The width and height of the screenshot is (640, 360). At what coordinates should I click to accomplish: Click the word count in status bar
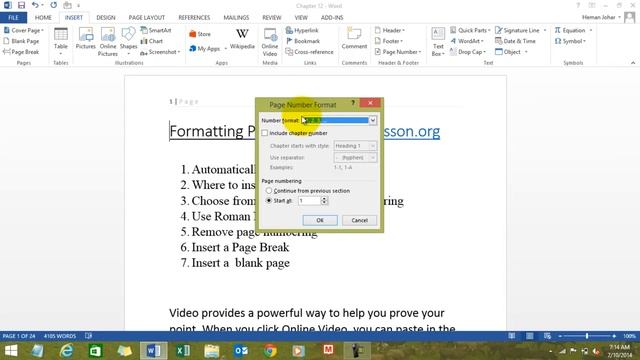(60, 336)
